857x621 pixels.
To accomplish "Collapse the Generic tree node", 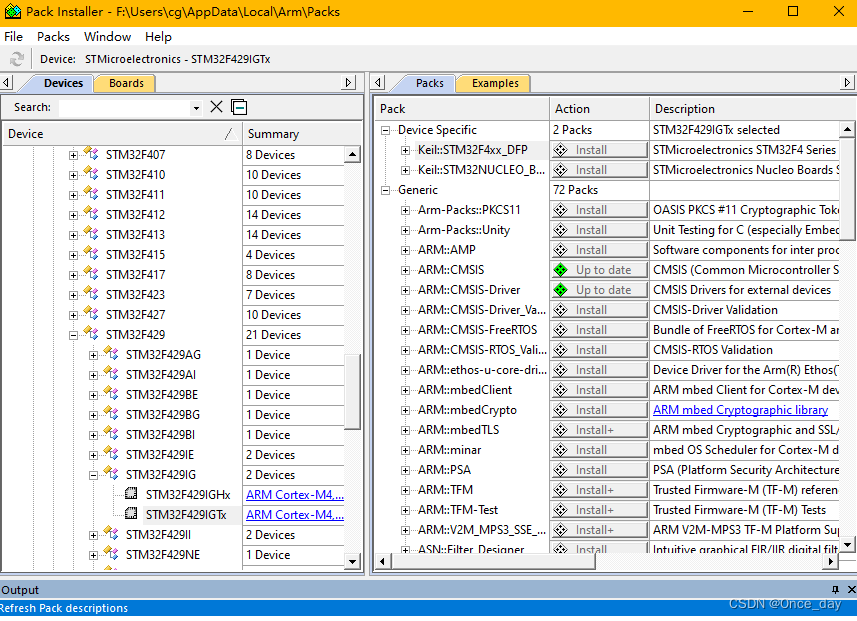I will [x=386, y=189].
